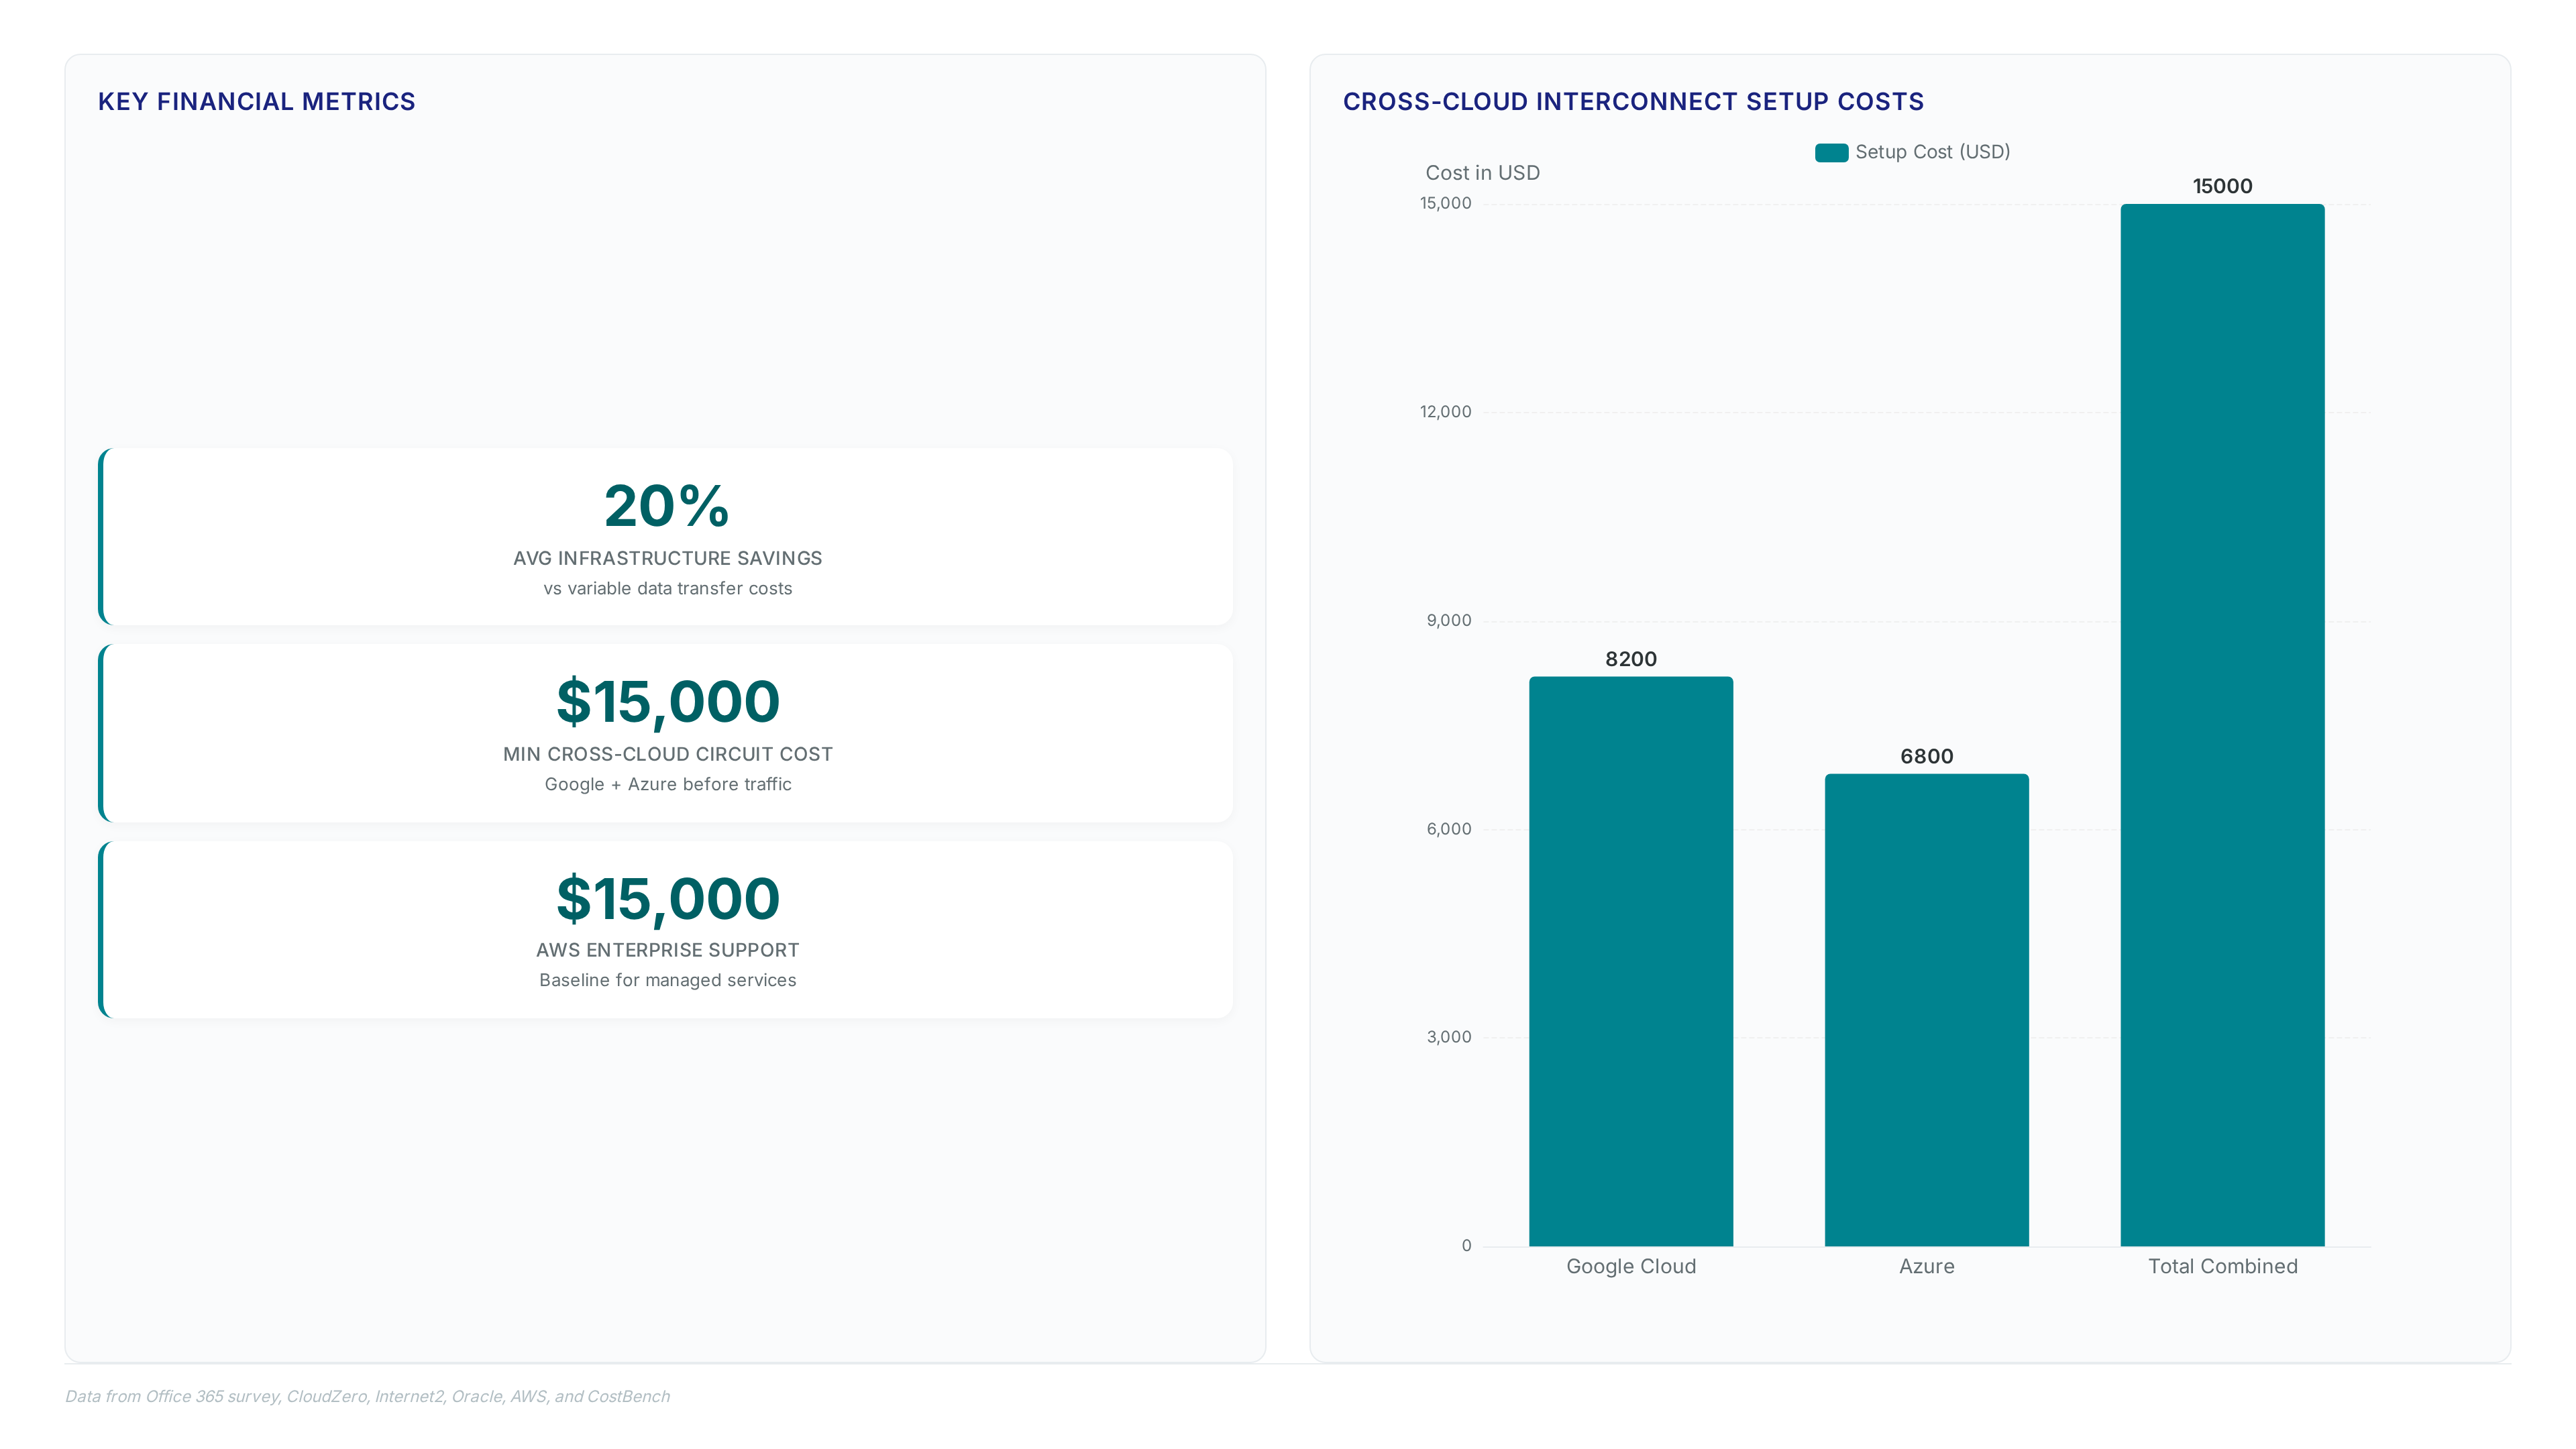Click the data source footnote text
This screenshot has width=2576, height=1449.
pos(367,1397)
